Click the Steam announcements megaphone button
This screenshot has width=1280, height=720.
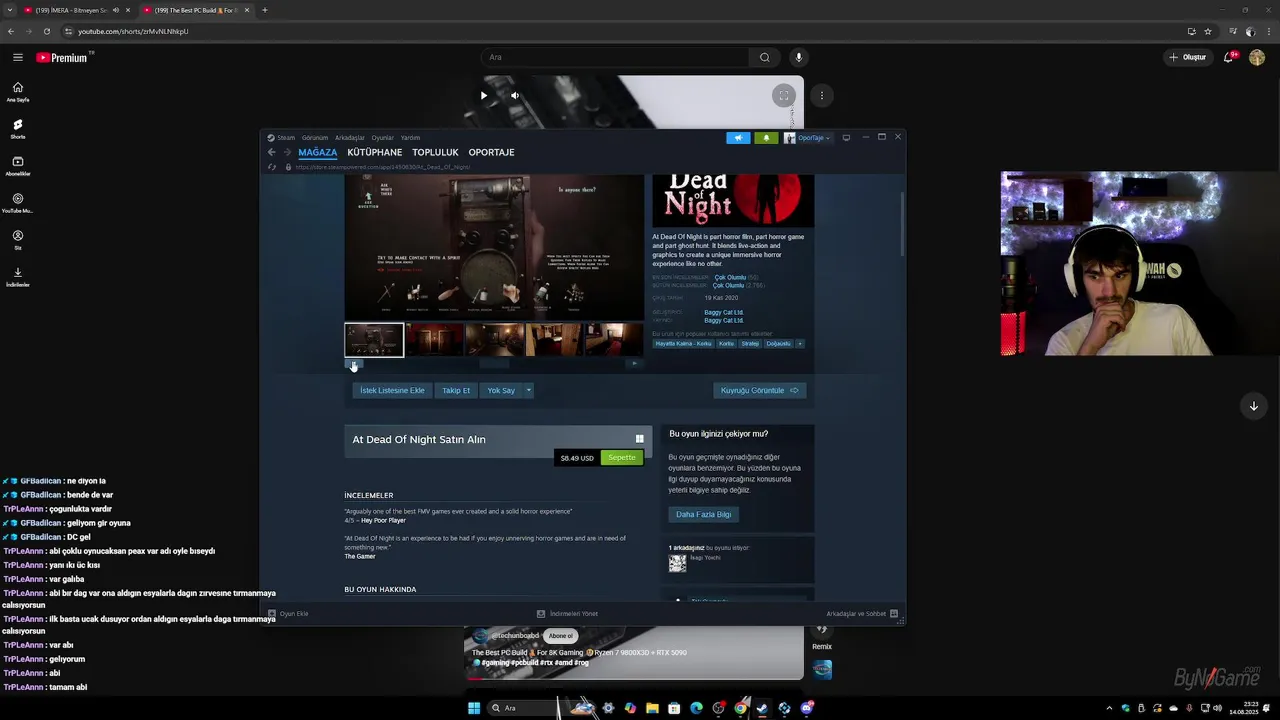738,138
